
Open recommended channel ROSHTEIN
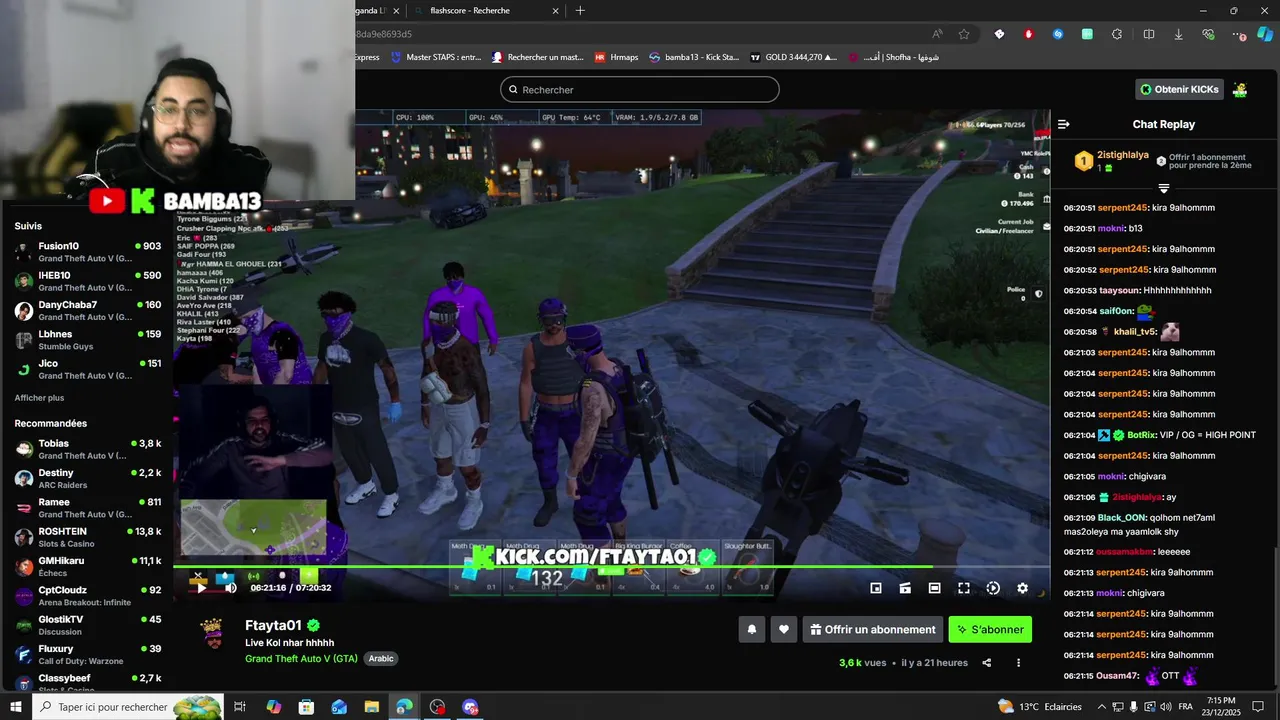(88, 537)
